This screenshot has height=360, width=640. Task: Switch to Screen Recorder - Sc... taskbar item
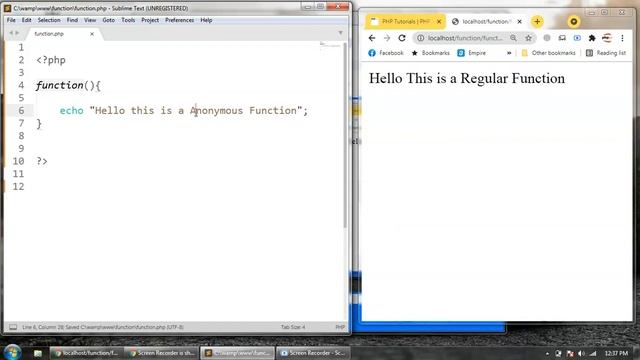[x=313, y=353]
